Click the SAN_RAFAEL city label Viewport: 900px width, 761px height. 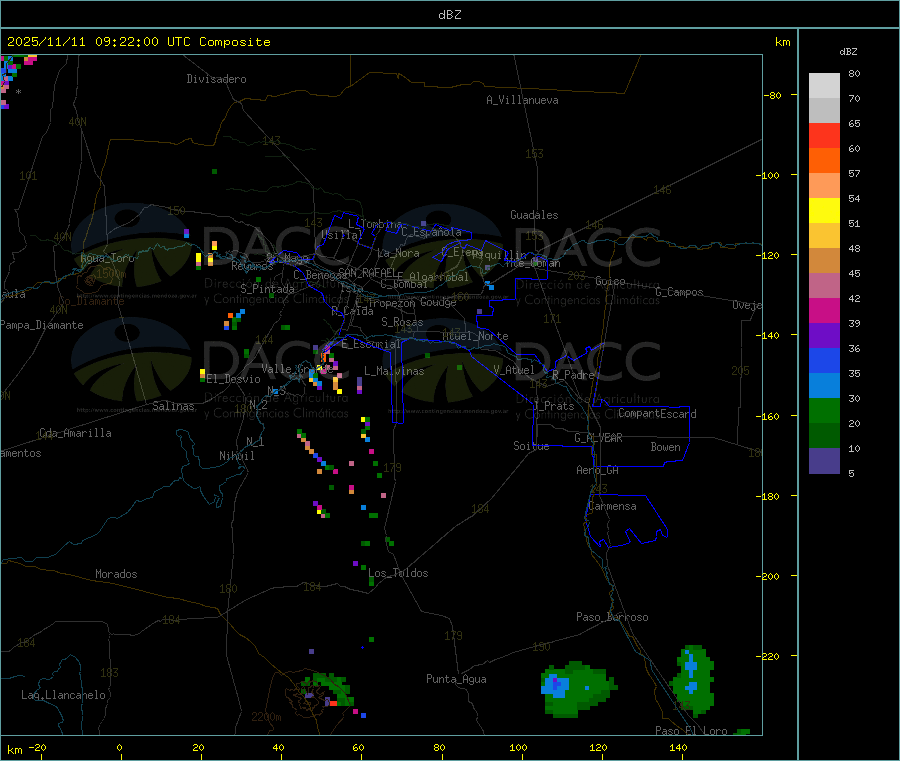(367, 272)
